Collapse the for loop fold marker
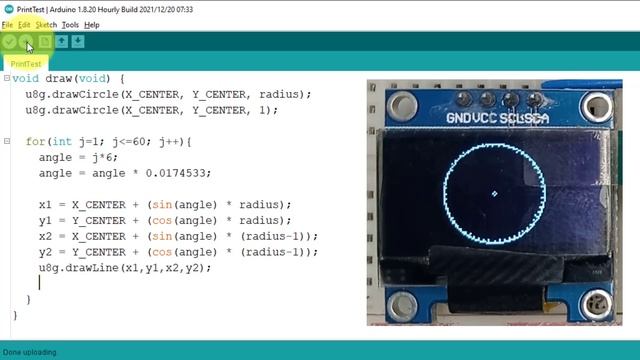The width and height of the screenshot is (640, 360). tap(7, 141)
